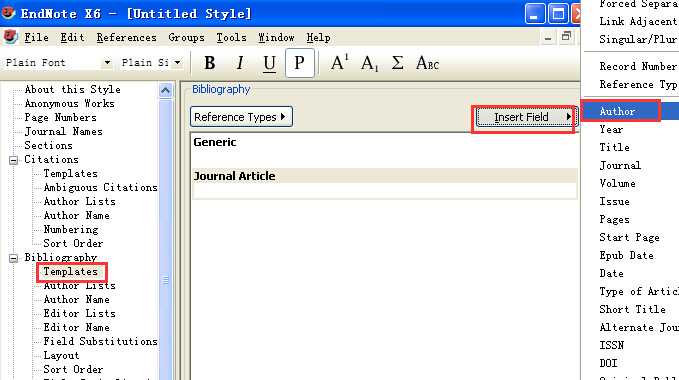Open the Window menu

click(276, 38)
